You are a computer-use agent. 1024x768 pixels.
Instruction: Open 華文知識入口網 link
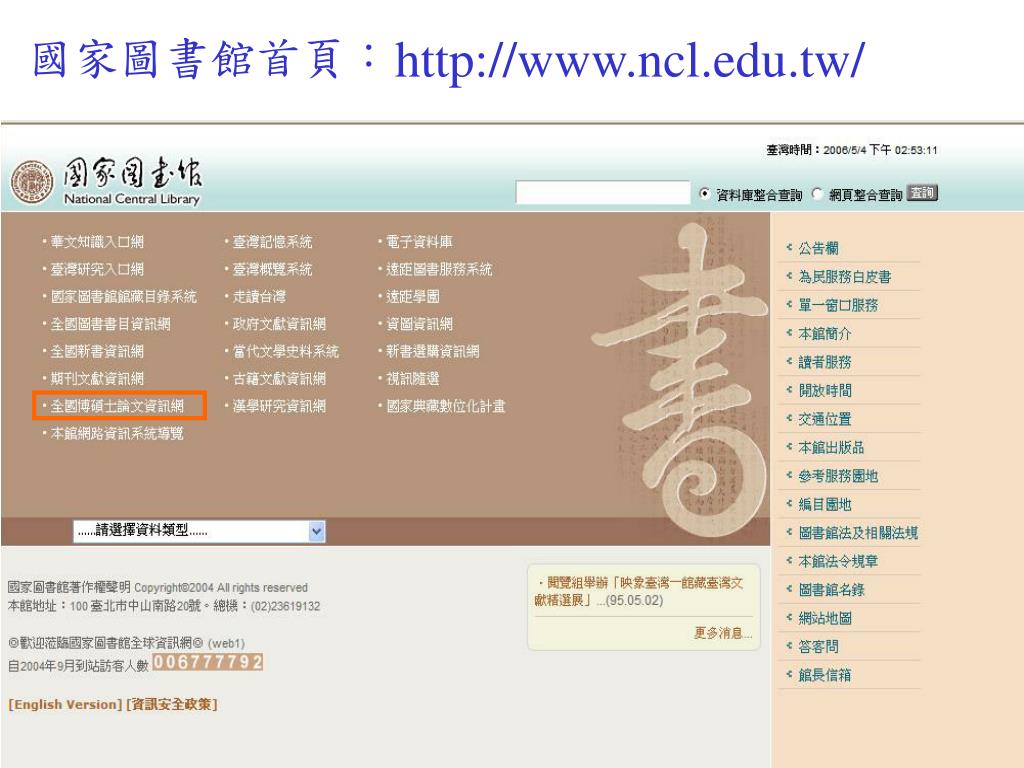[x=97, y=242]
